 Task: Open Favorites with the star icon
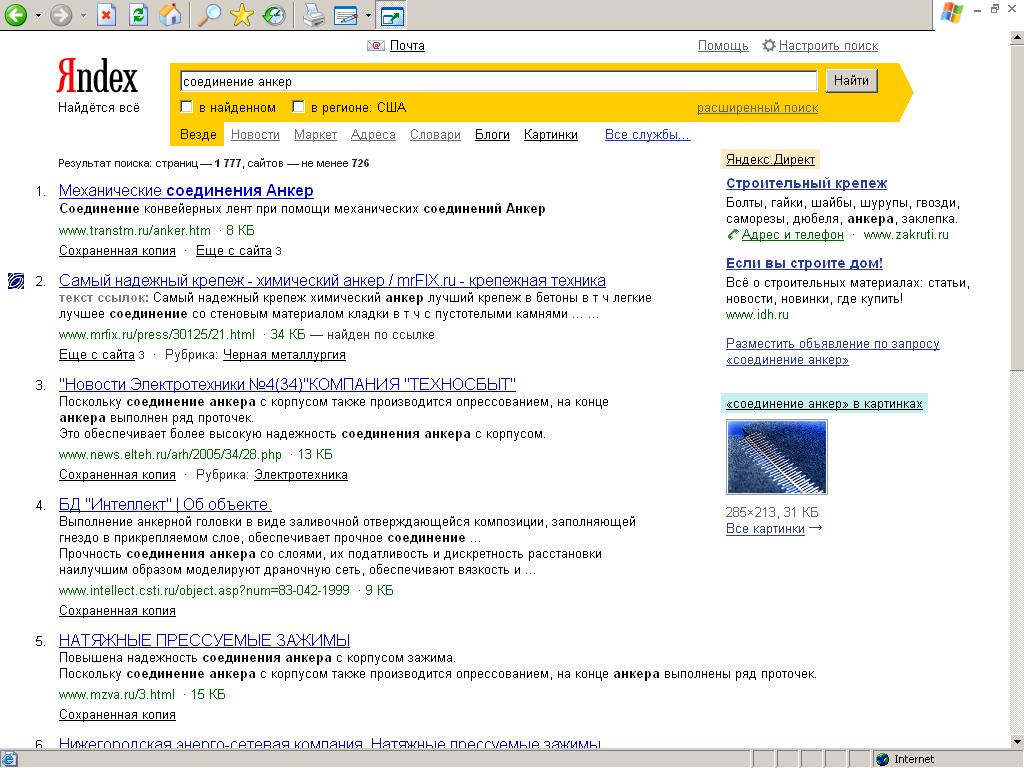click(x=241, y=15)
